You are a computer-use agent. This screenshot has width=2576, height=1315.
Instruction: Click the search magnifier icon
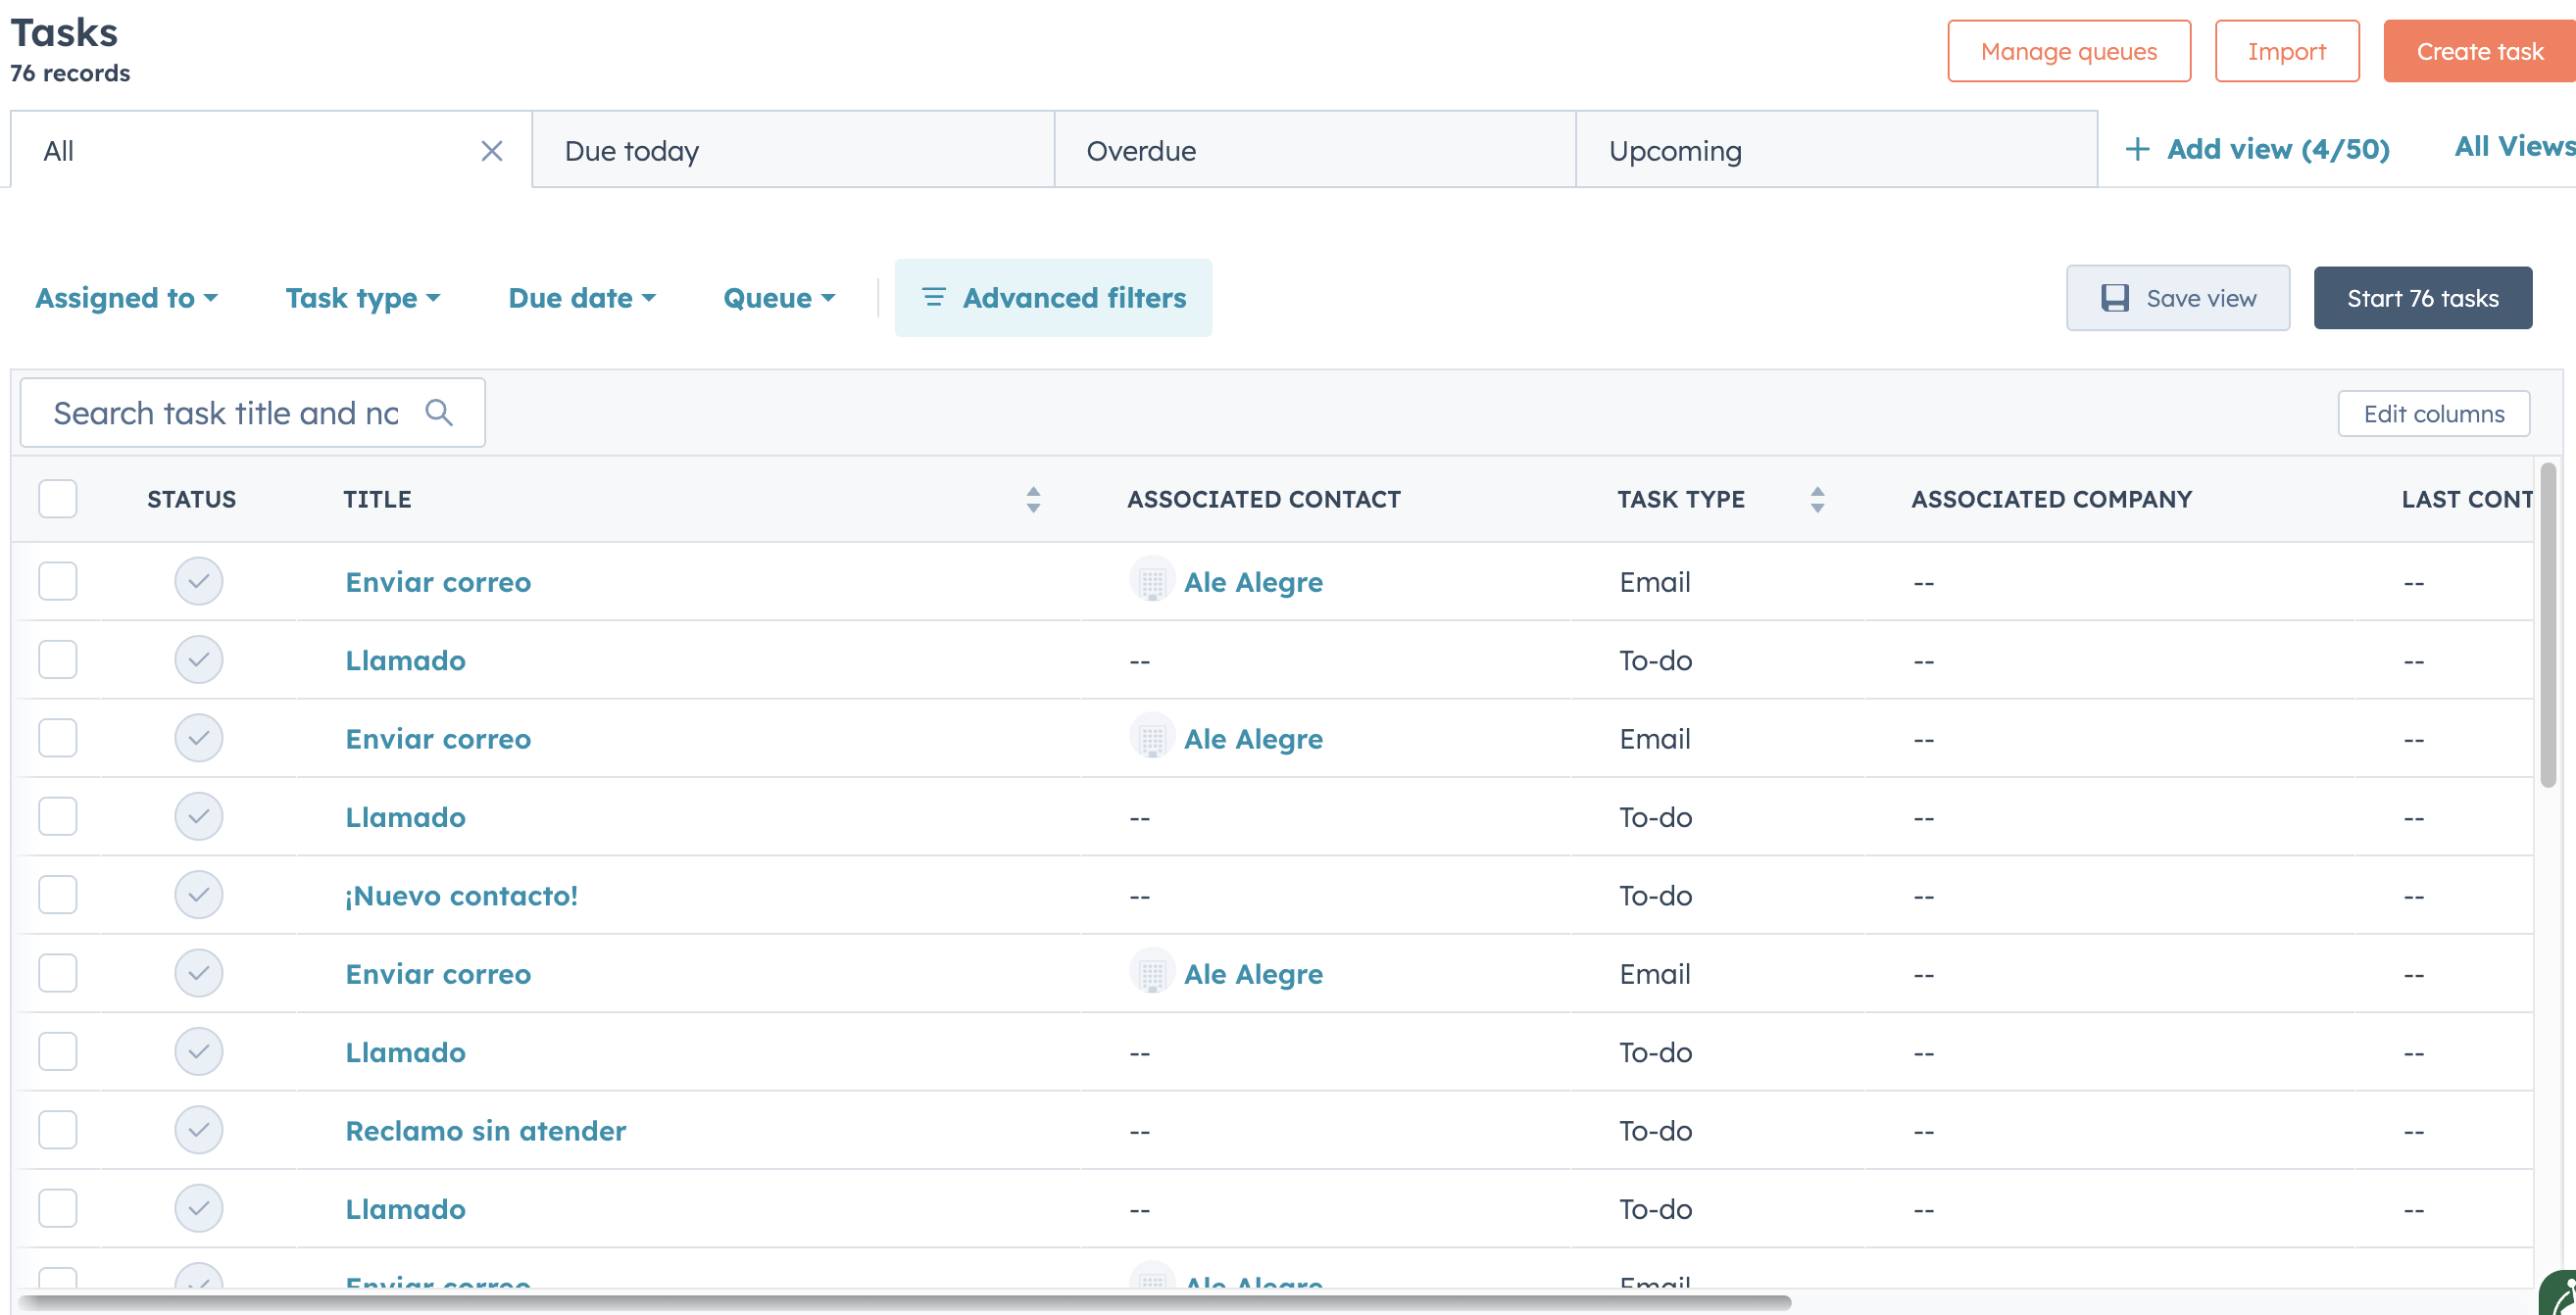click(438, 412)
